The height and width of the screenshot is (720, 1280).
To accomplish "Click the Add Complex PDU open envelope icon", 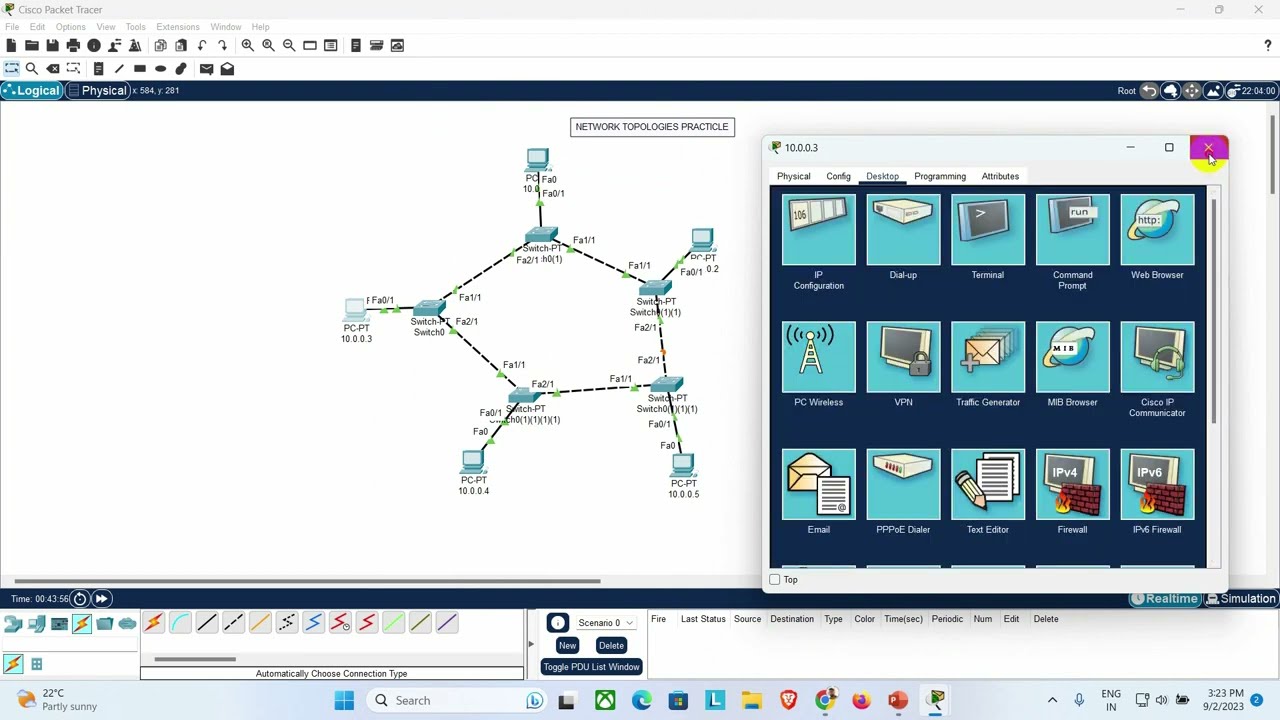I will click(x=227, y=69).
